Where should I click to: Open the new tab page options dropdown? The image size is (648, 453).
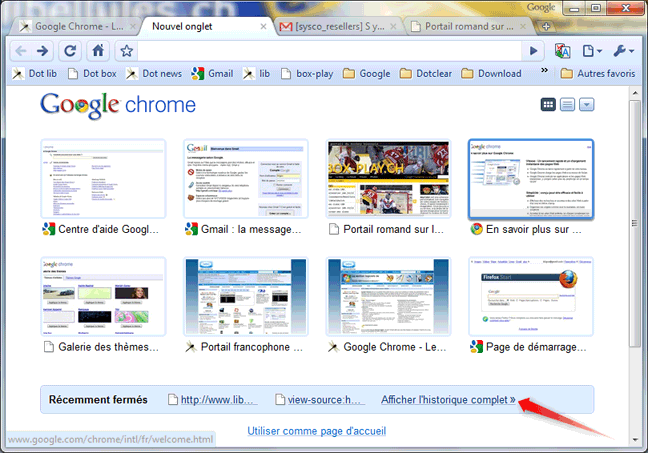coord(586,105)
